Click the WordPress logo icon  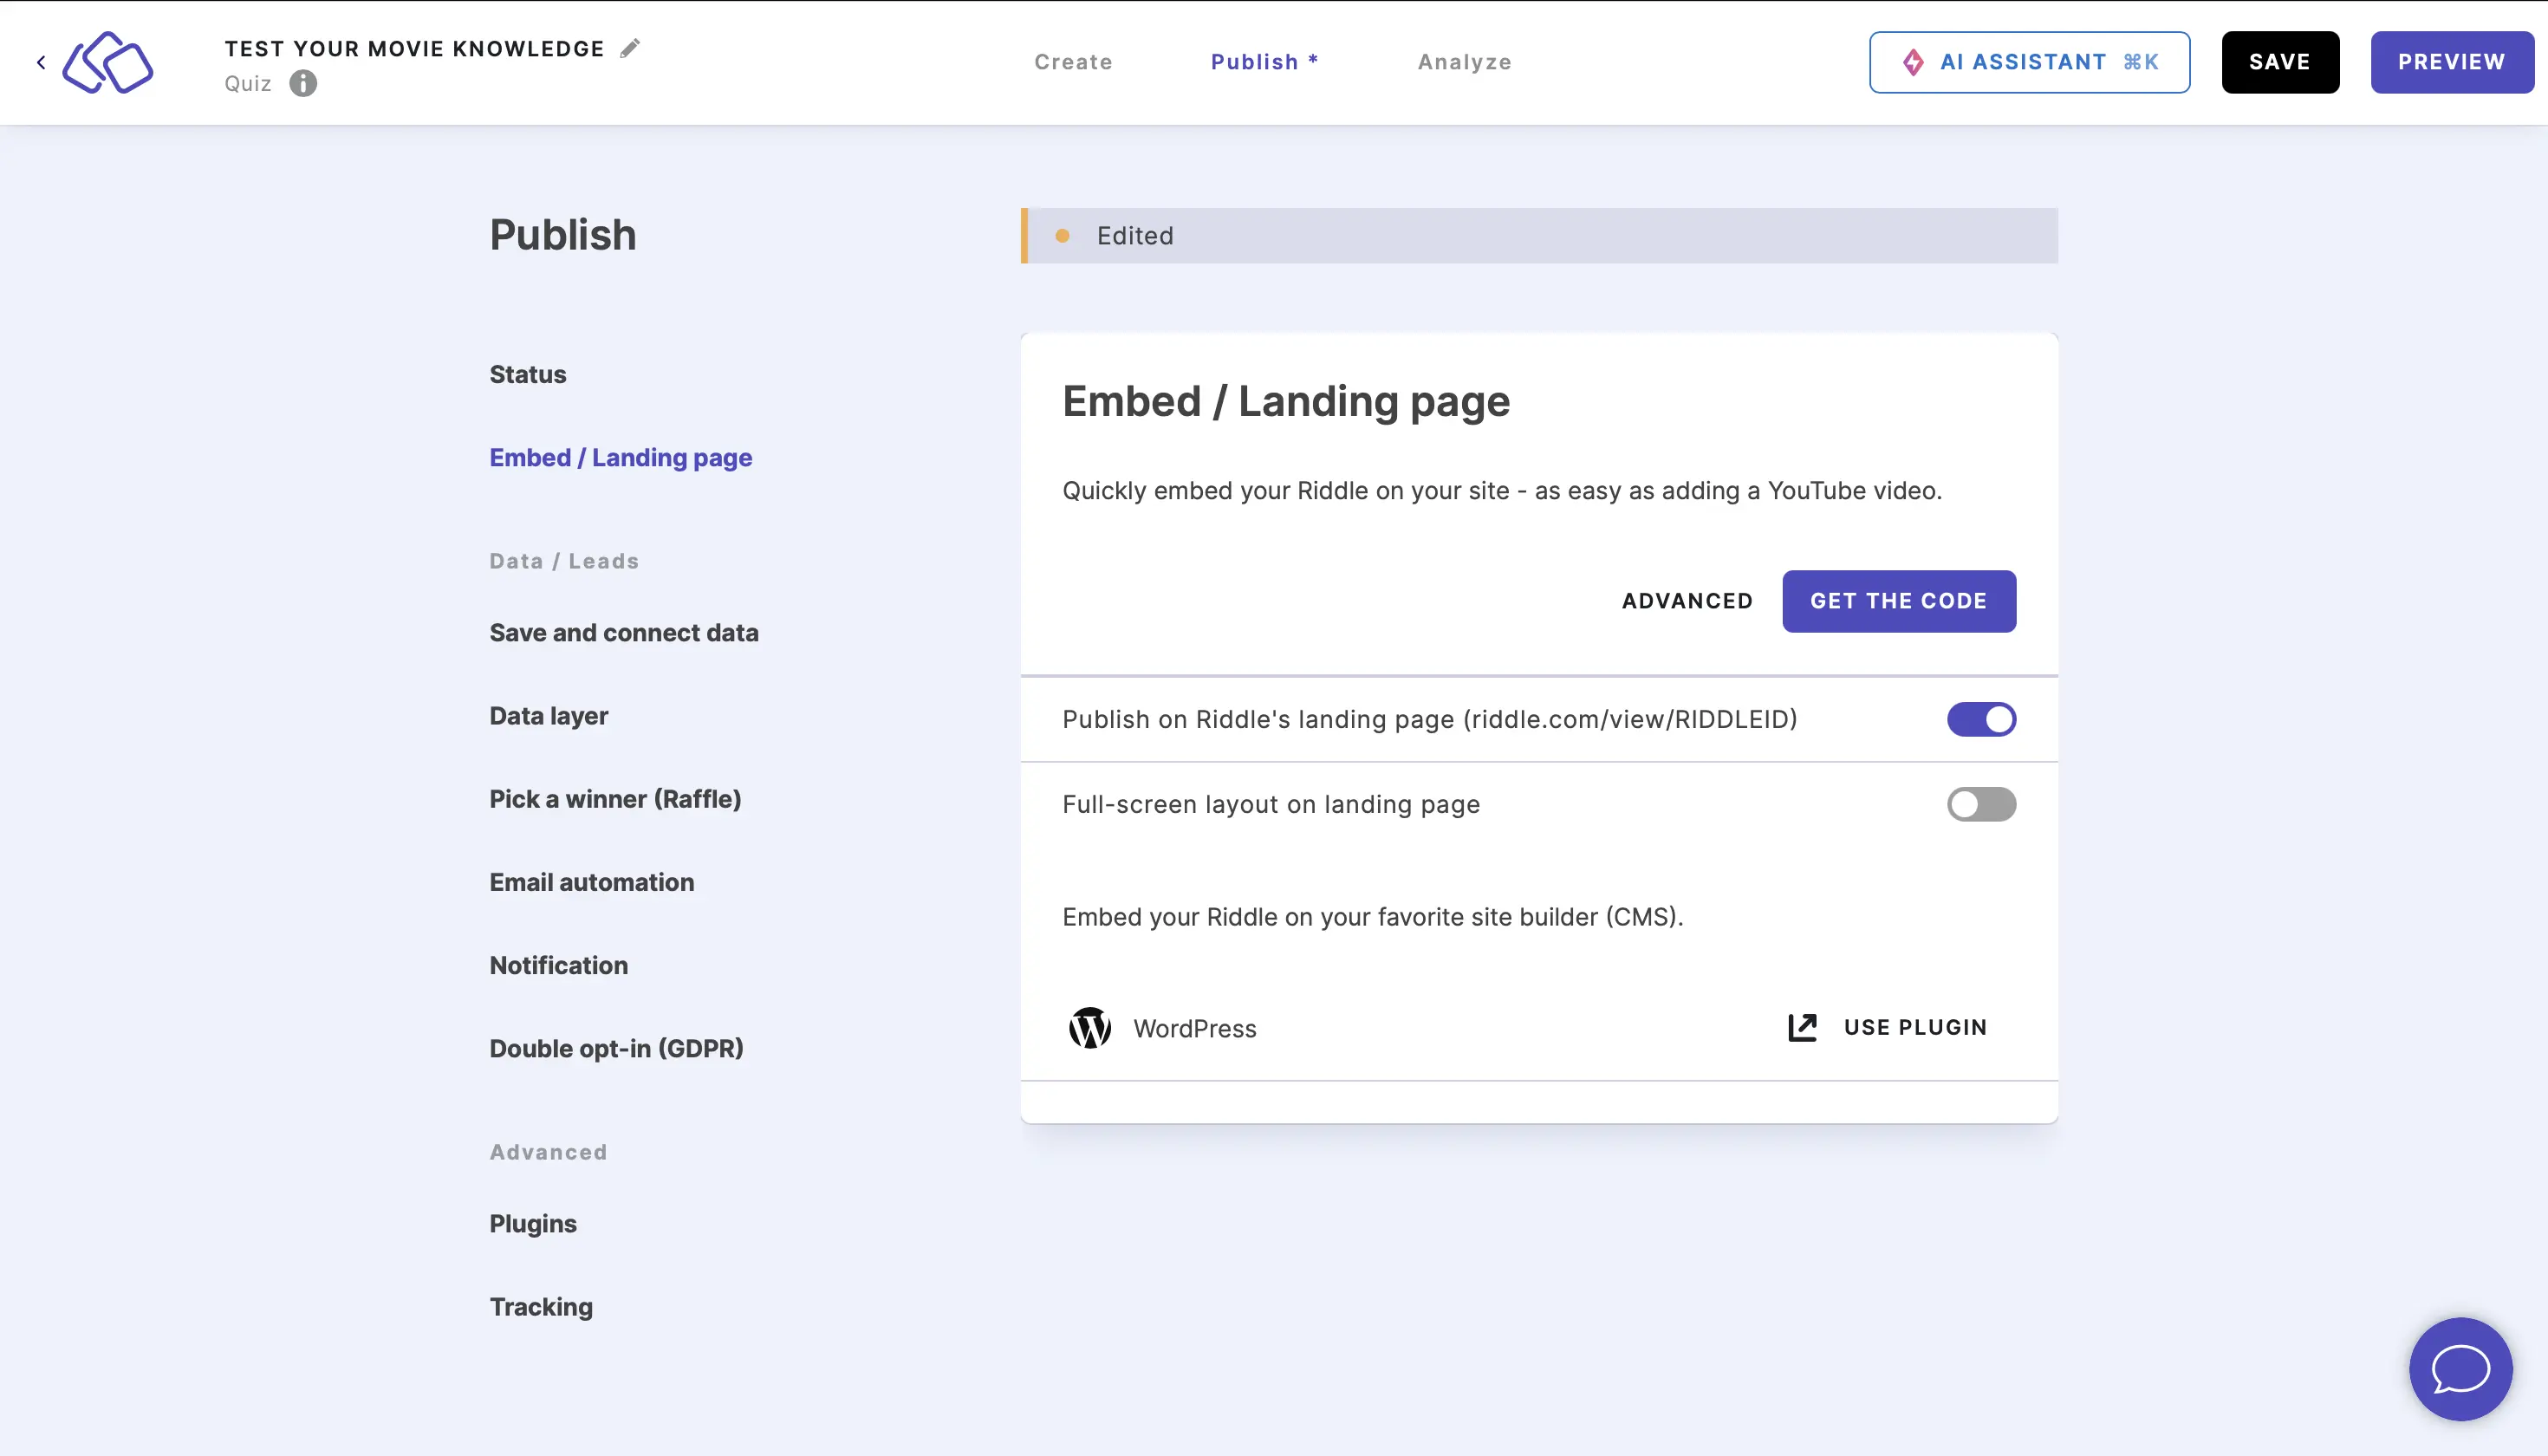point(1089,1027)
